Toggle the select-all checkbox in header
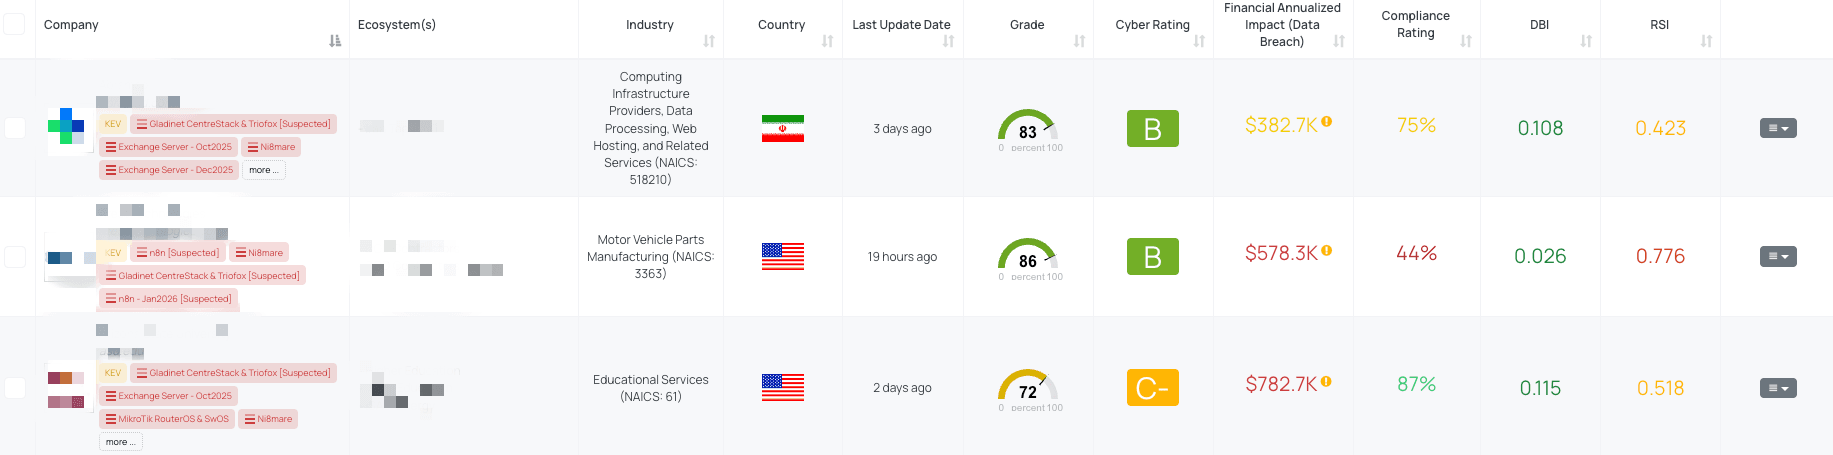 click(15, 24)
